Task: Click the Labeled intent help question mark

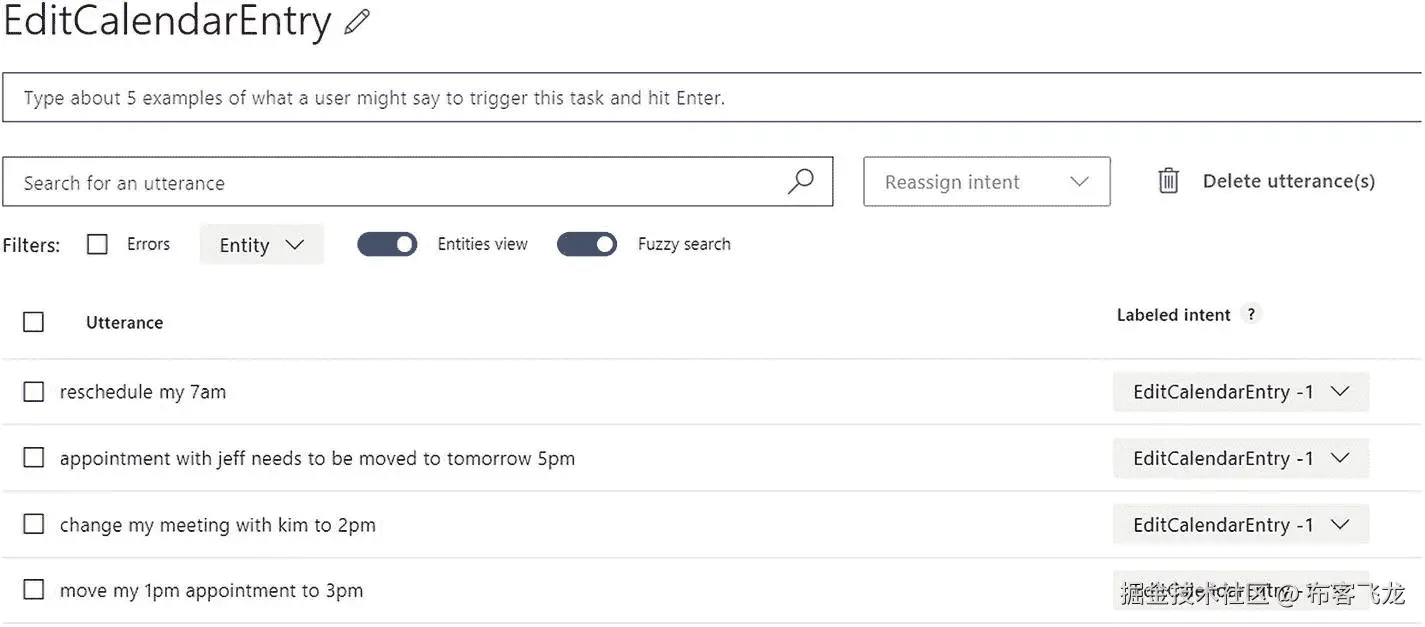Action: (x=1250, y=314)
